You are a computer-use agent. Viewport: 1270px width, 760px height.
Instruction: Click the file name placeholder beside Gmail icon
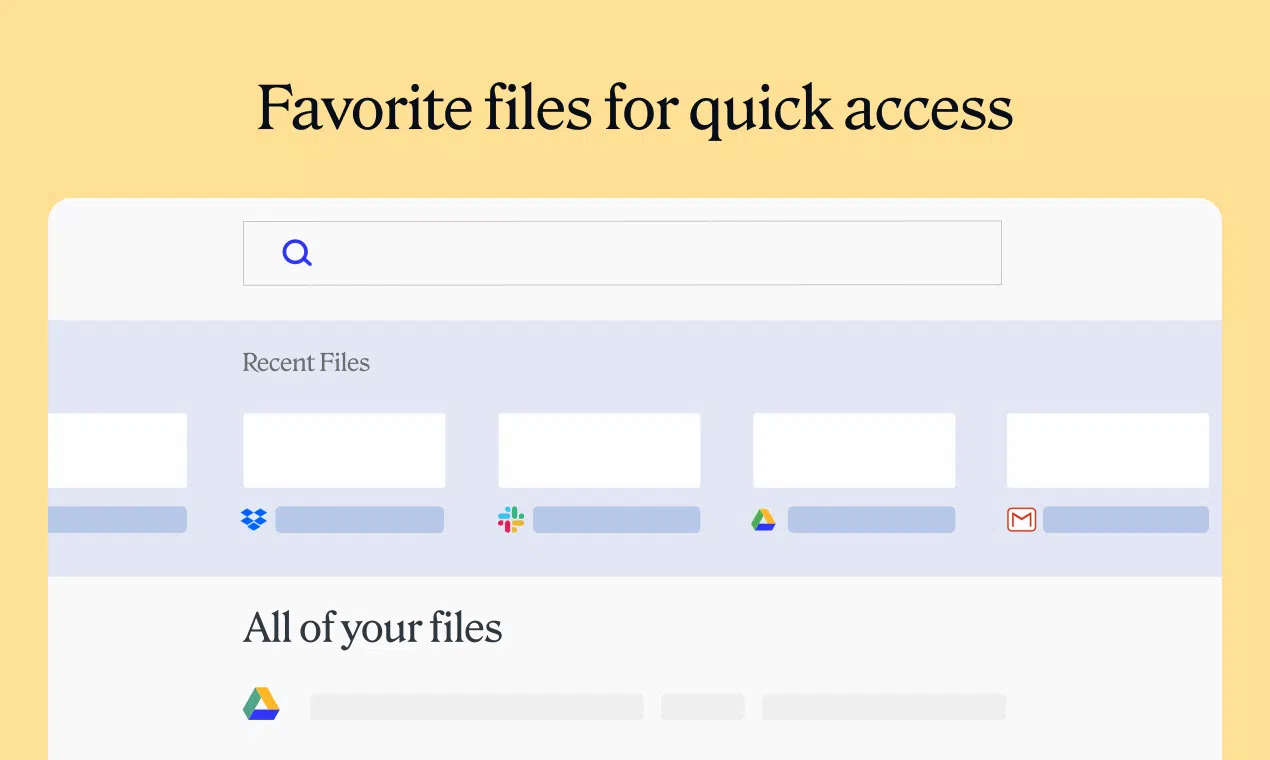click(1126, 520)
